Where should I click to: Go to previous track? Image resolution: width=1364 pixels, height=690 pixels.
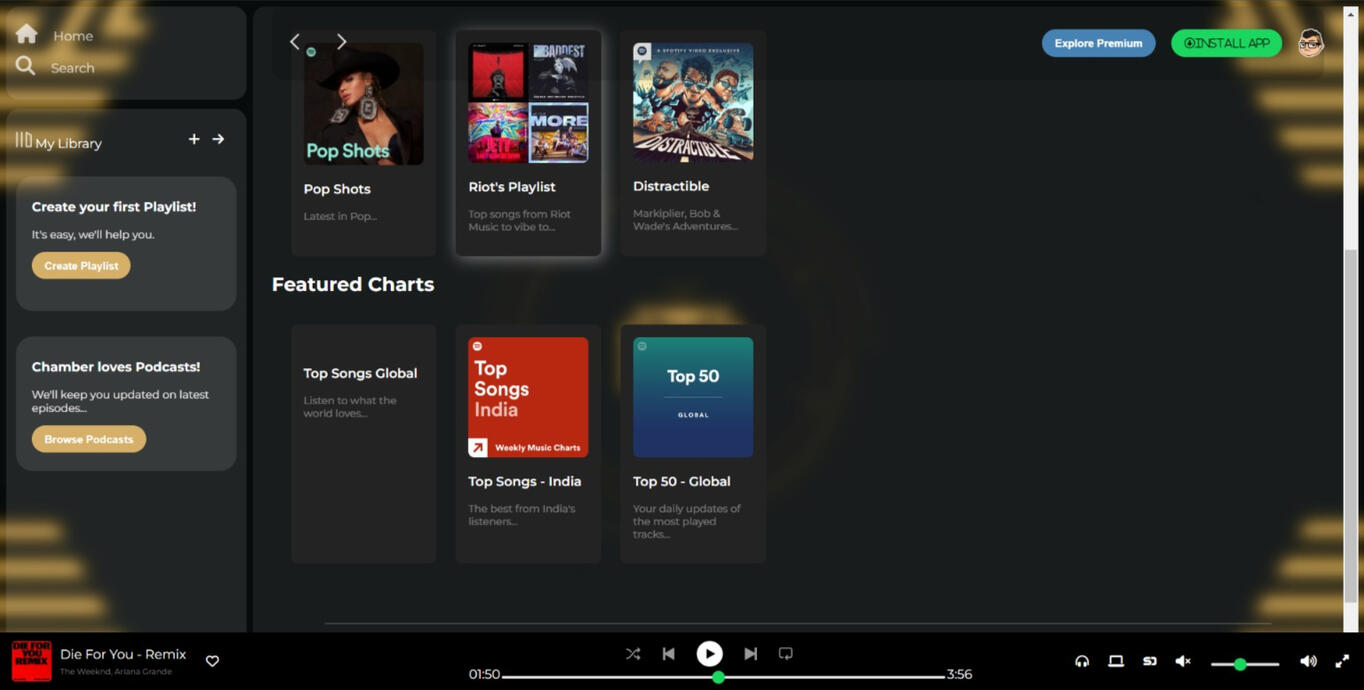(668, 653)
